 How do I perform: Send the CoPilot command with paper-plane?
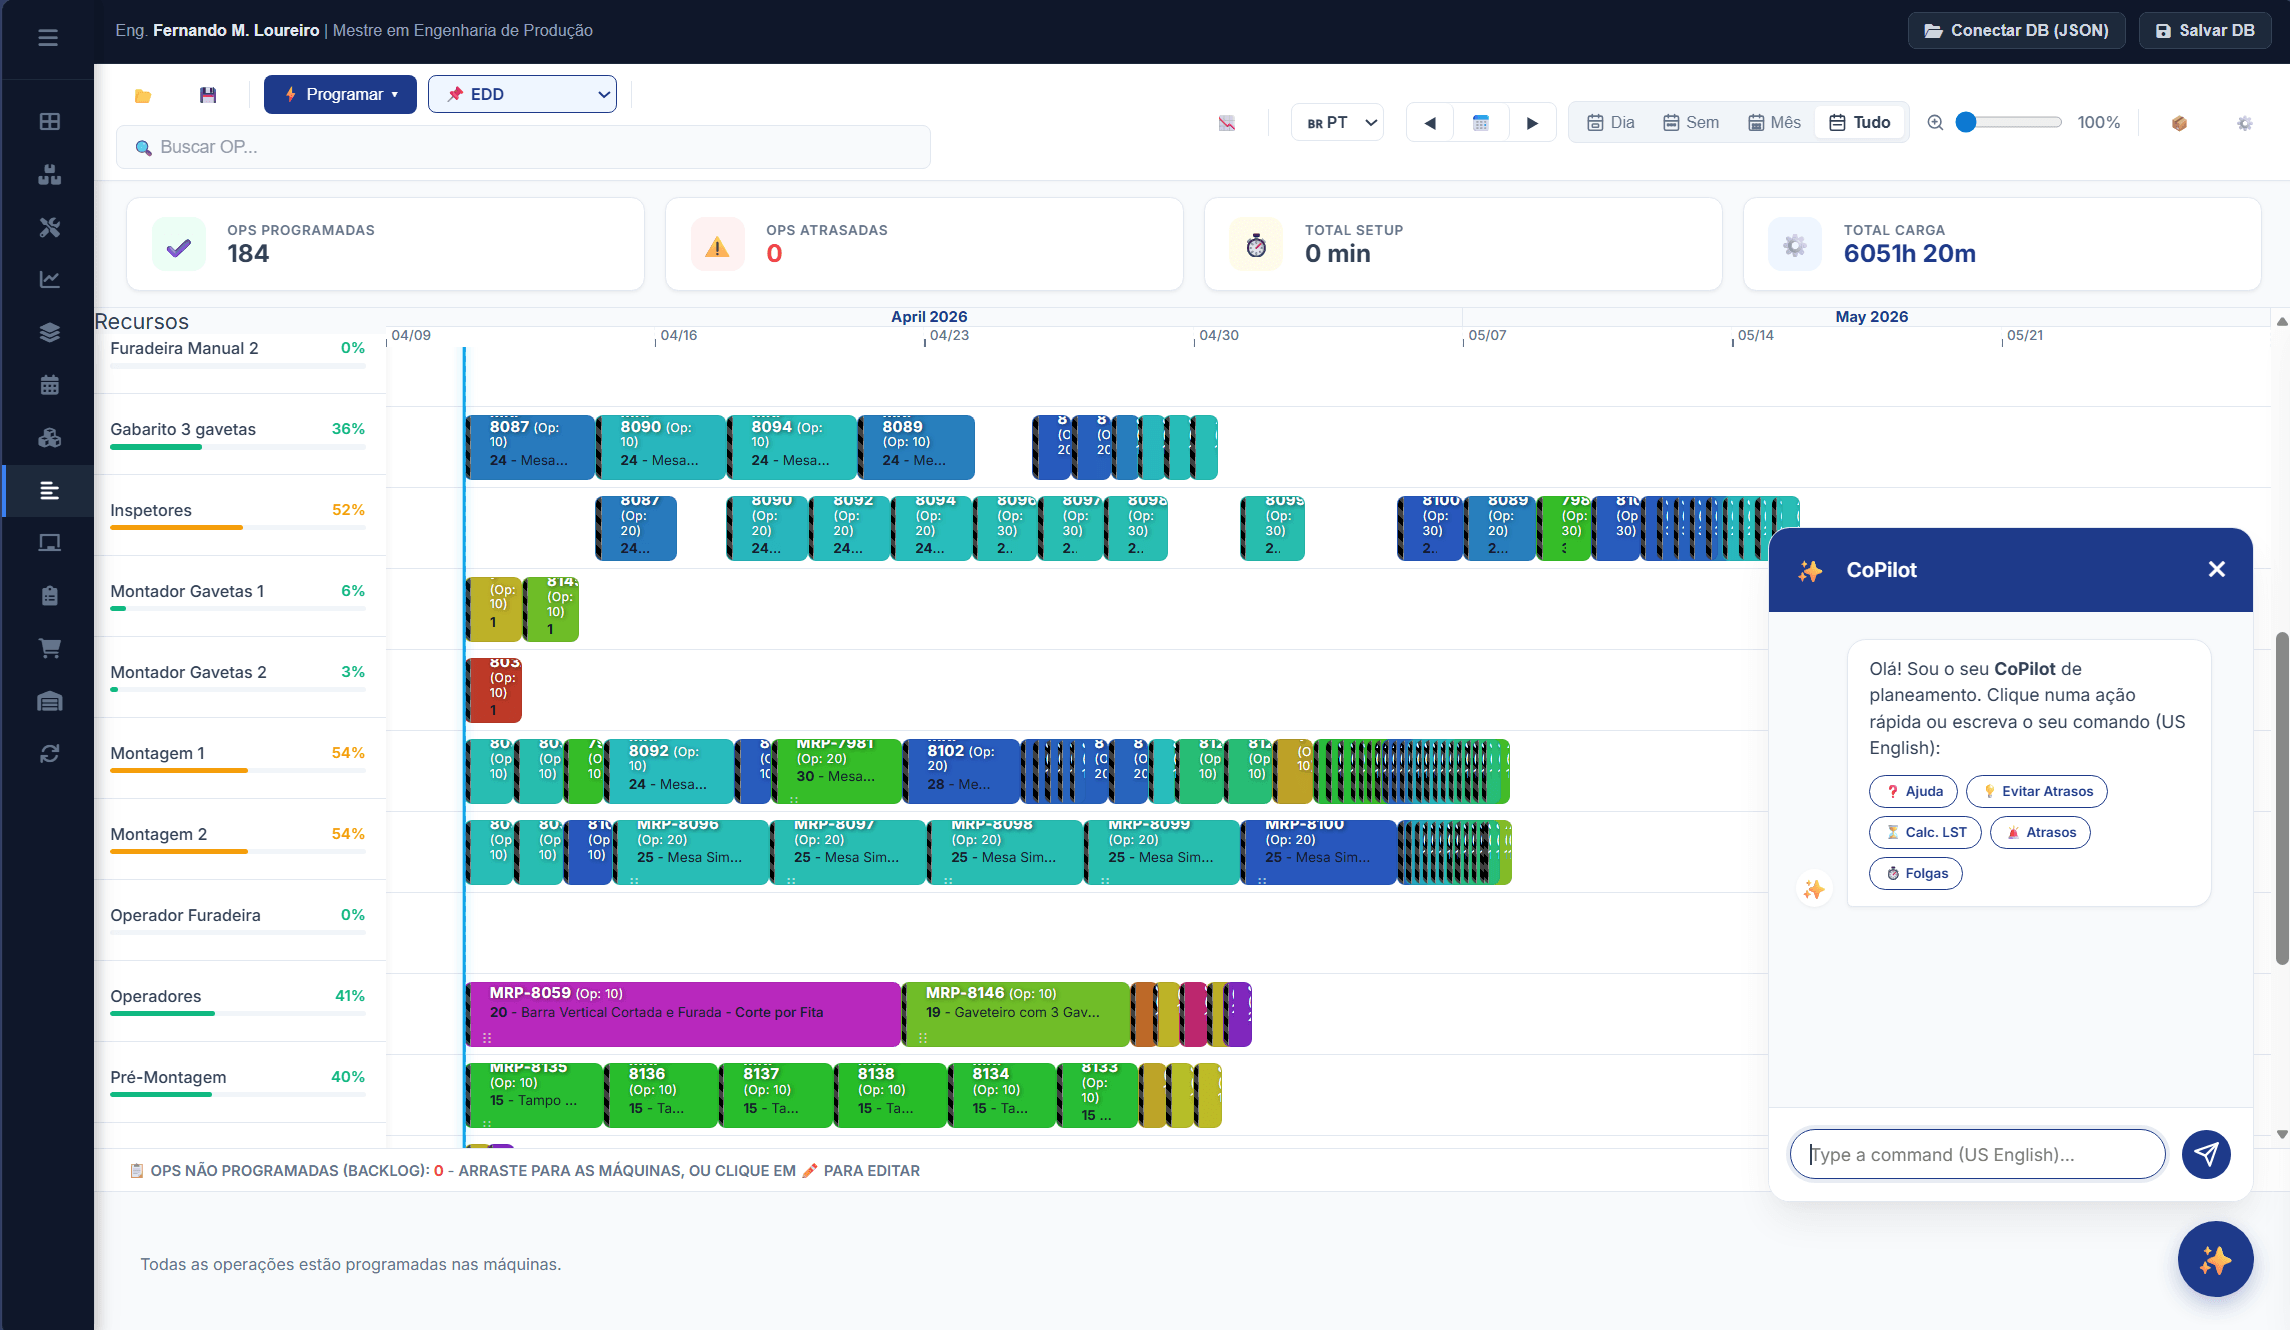coord(2206,1155)
